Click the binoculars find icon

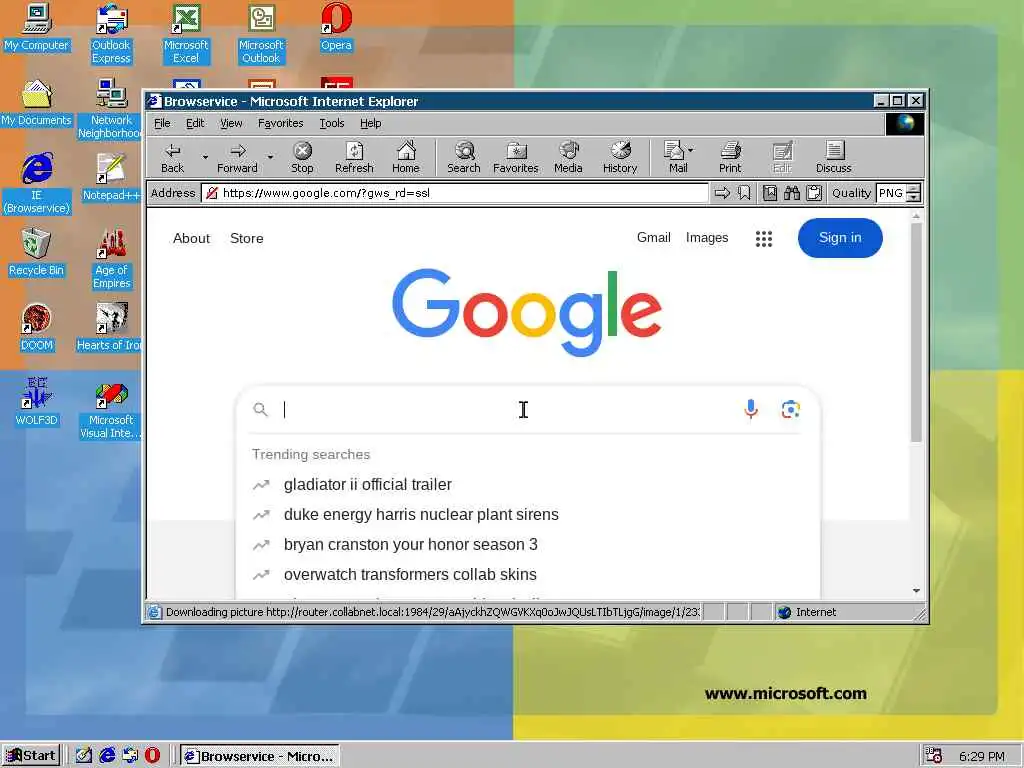(792, 193)
